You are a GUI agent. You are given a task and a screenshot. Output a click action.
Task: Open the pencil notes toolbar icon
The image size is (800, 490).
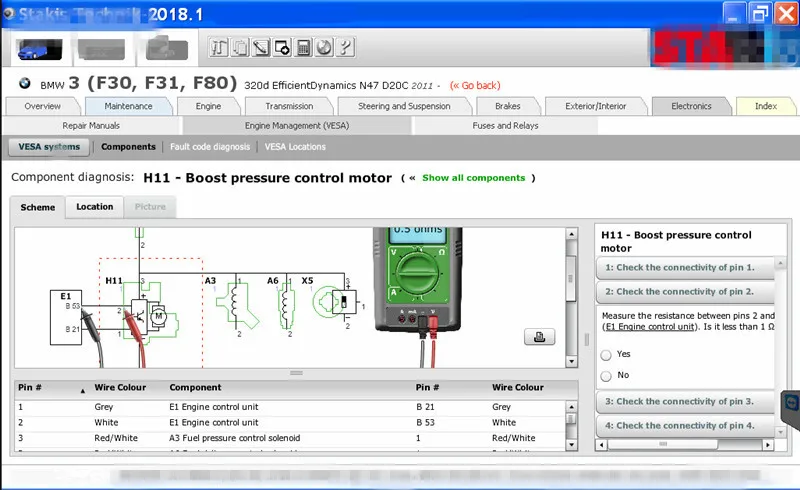tap(261, 47)
